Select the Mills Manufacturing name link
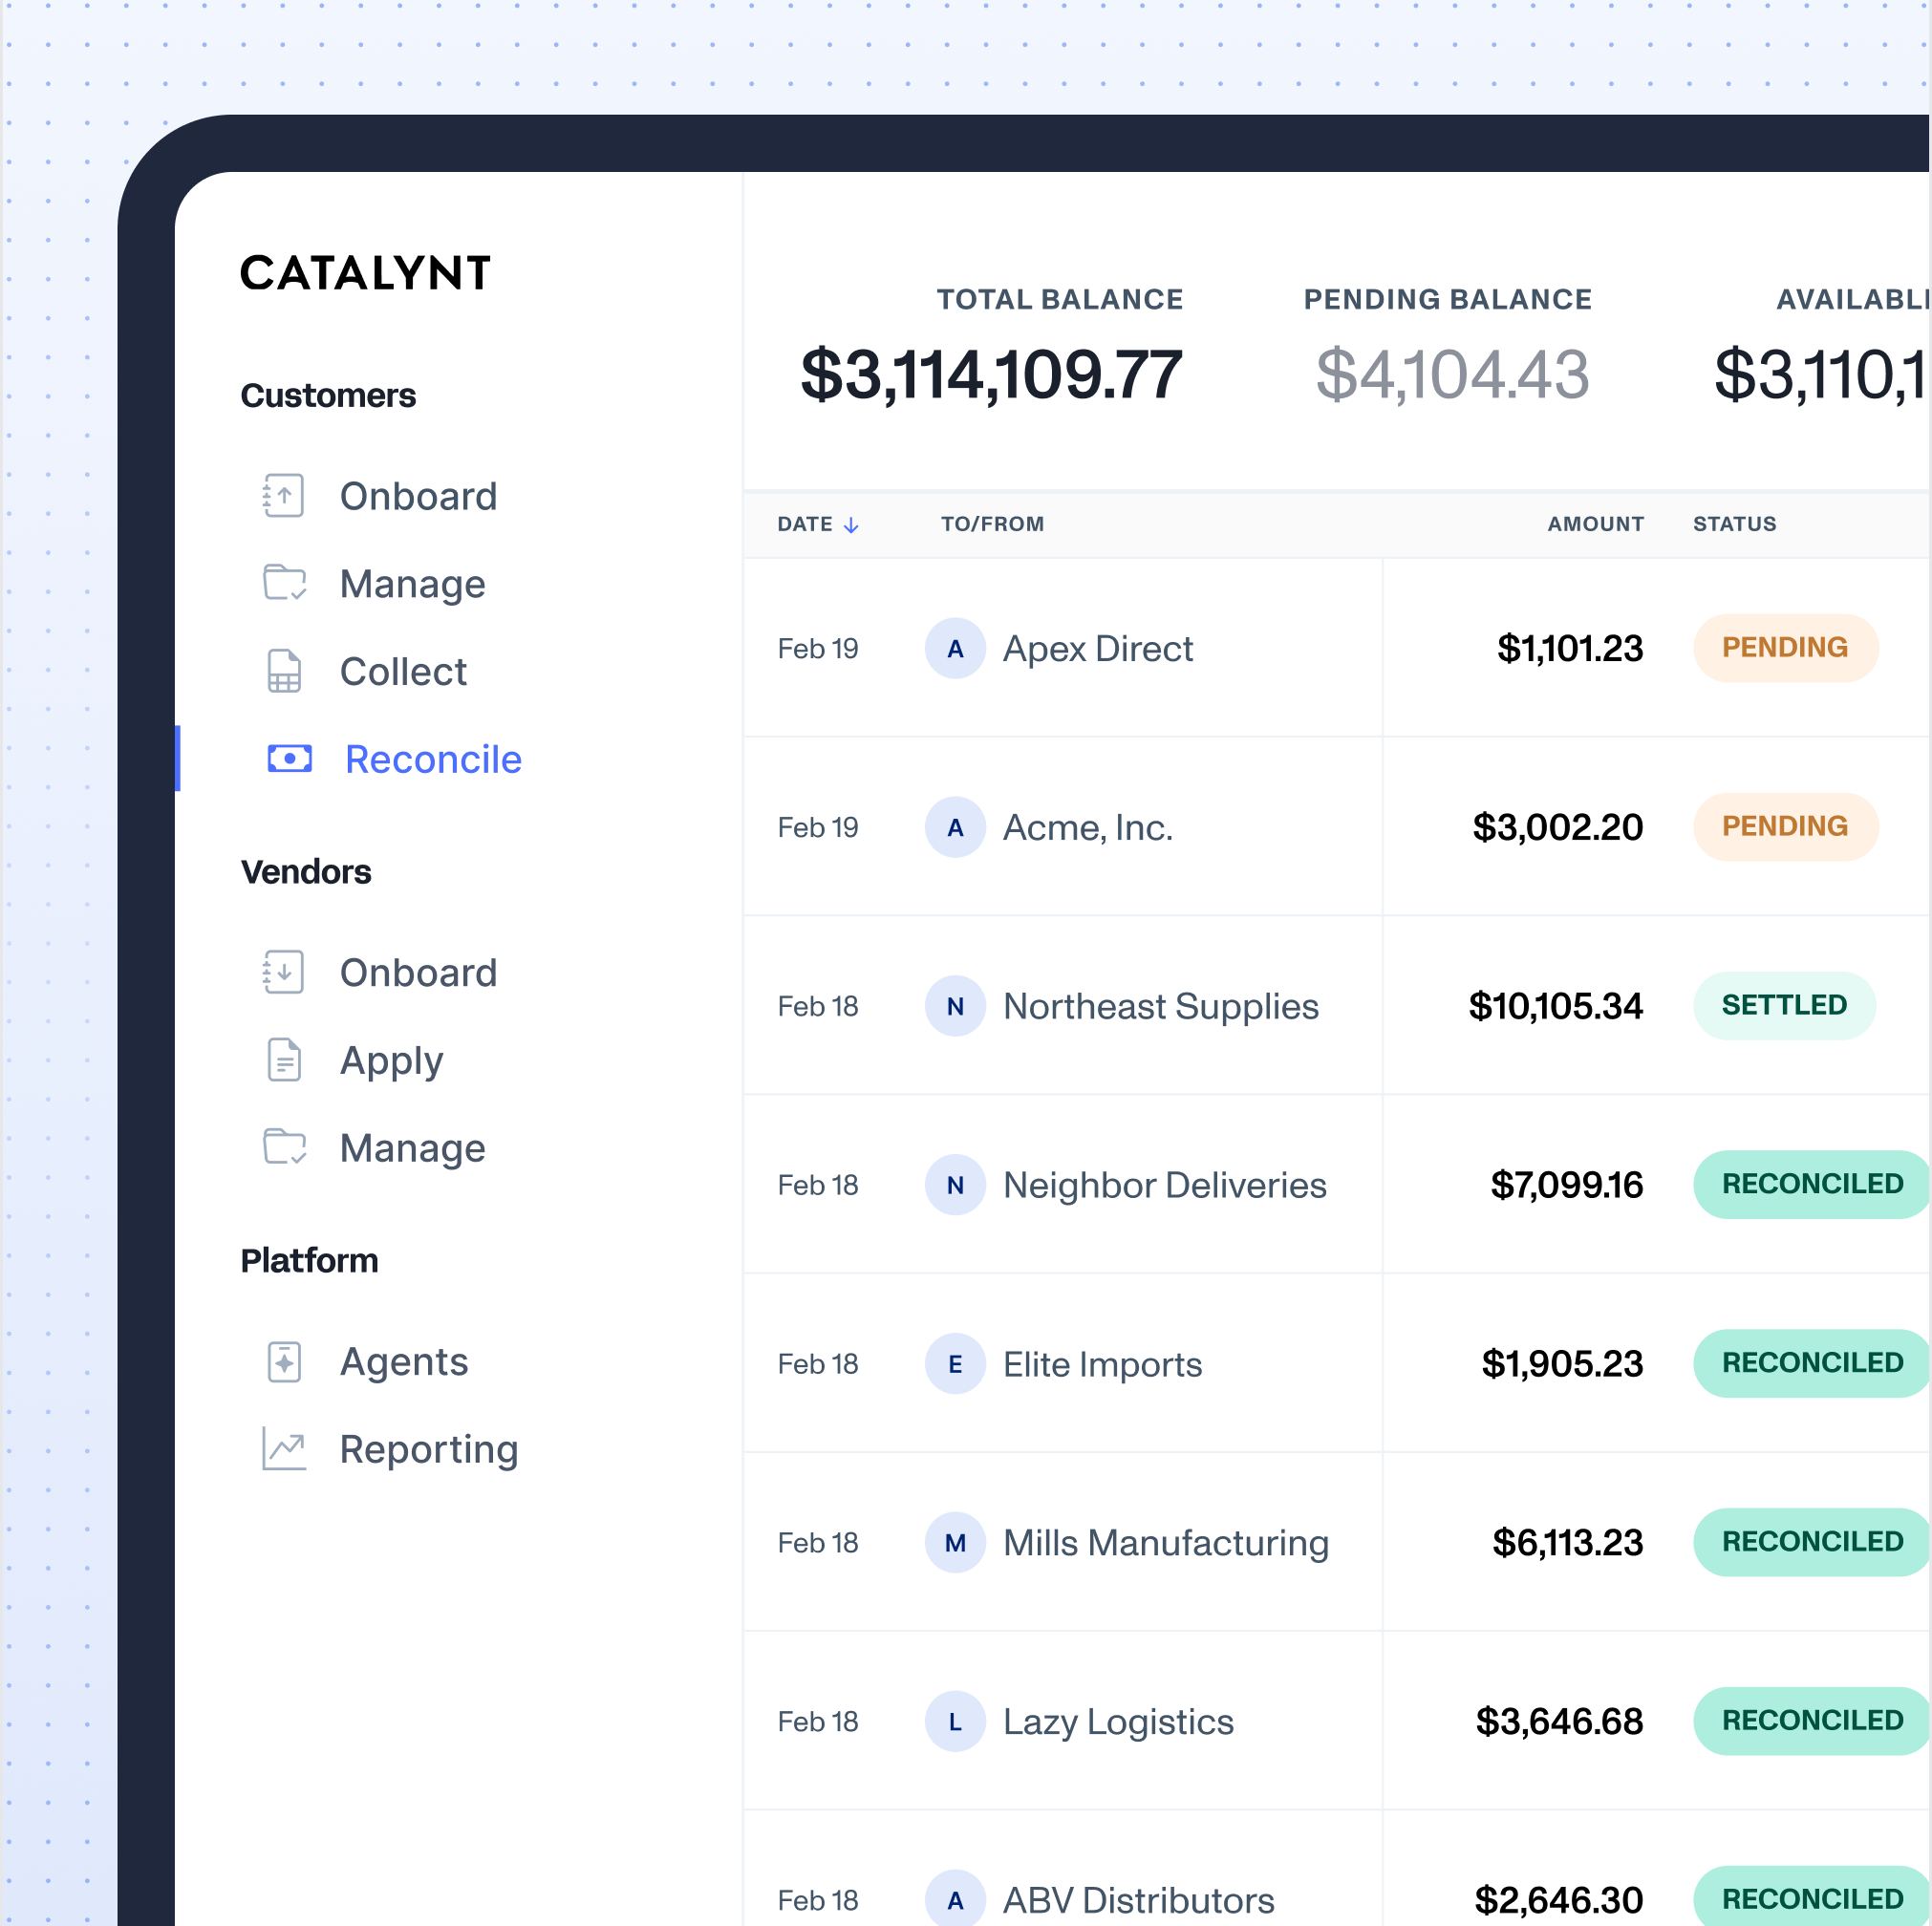Image resolution: width=1932 pixels, height=1926 pixels. tap(1166, 1543)
